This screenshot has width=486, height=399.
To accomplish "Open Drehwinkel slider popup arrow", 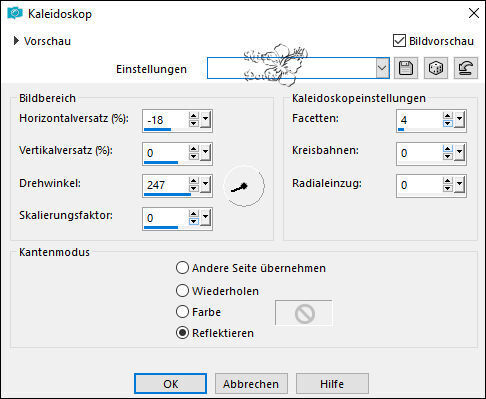I will (205, 184).
